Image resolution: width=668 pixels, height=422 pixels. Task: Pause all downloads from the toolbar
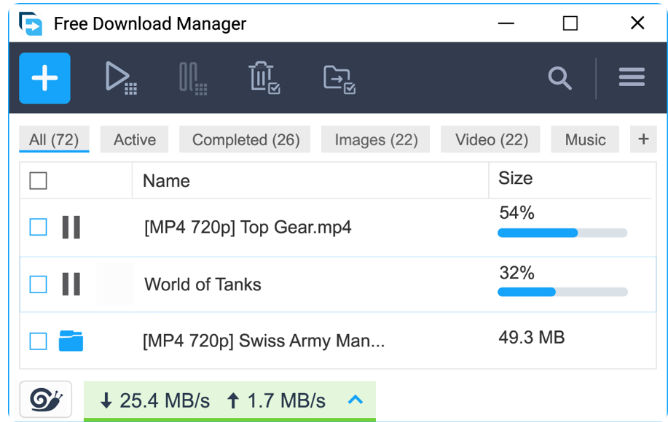(192, 78)
